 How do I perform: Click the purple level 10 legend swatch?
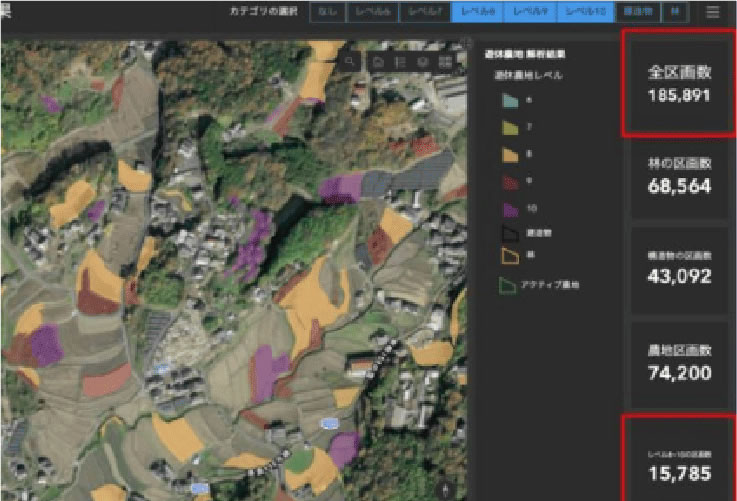coord(508,208)
